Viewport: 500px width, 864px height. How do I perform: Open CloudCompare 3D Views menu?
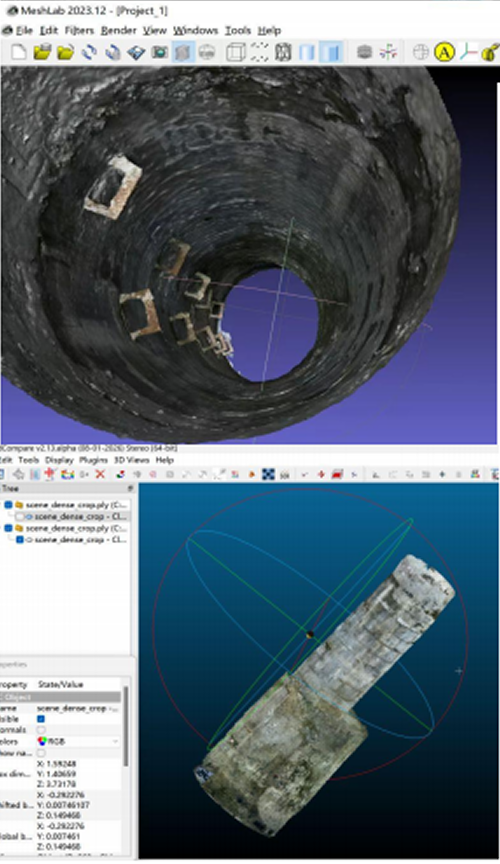[x=132, y=460]
